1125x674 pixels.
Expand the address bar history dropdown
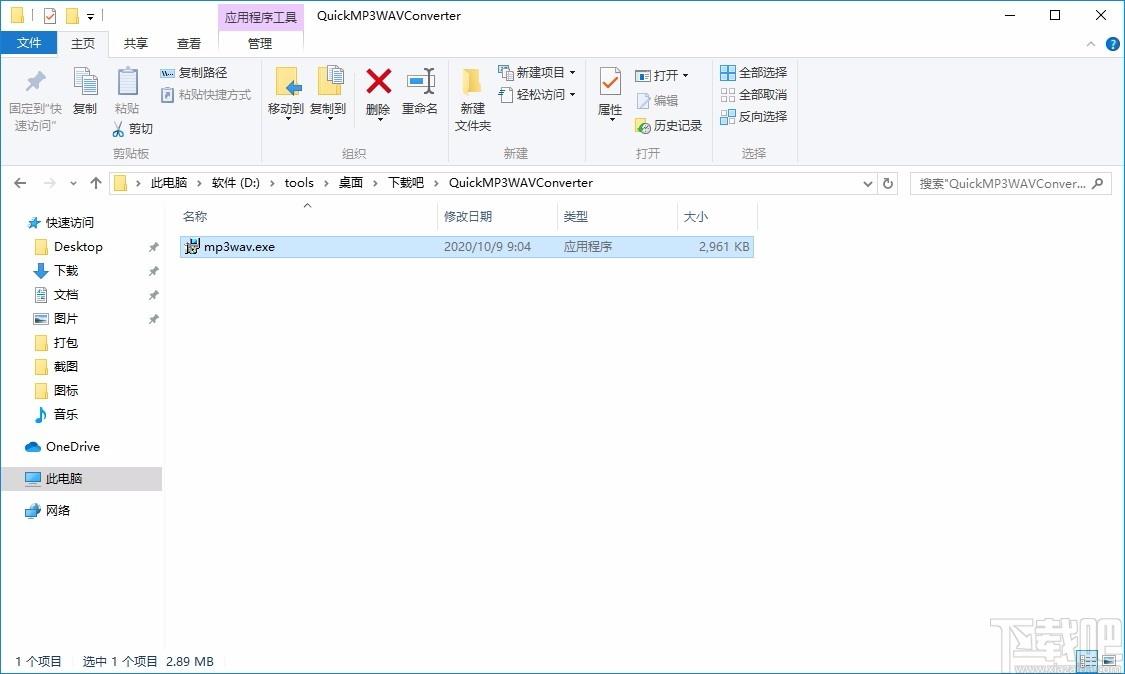pos(867,184)
